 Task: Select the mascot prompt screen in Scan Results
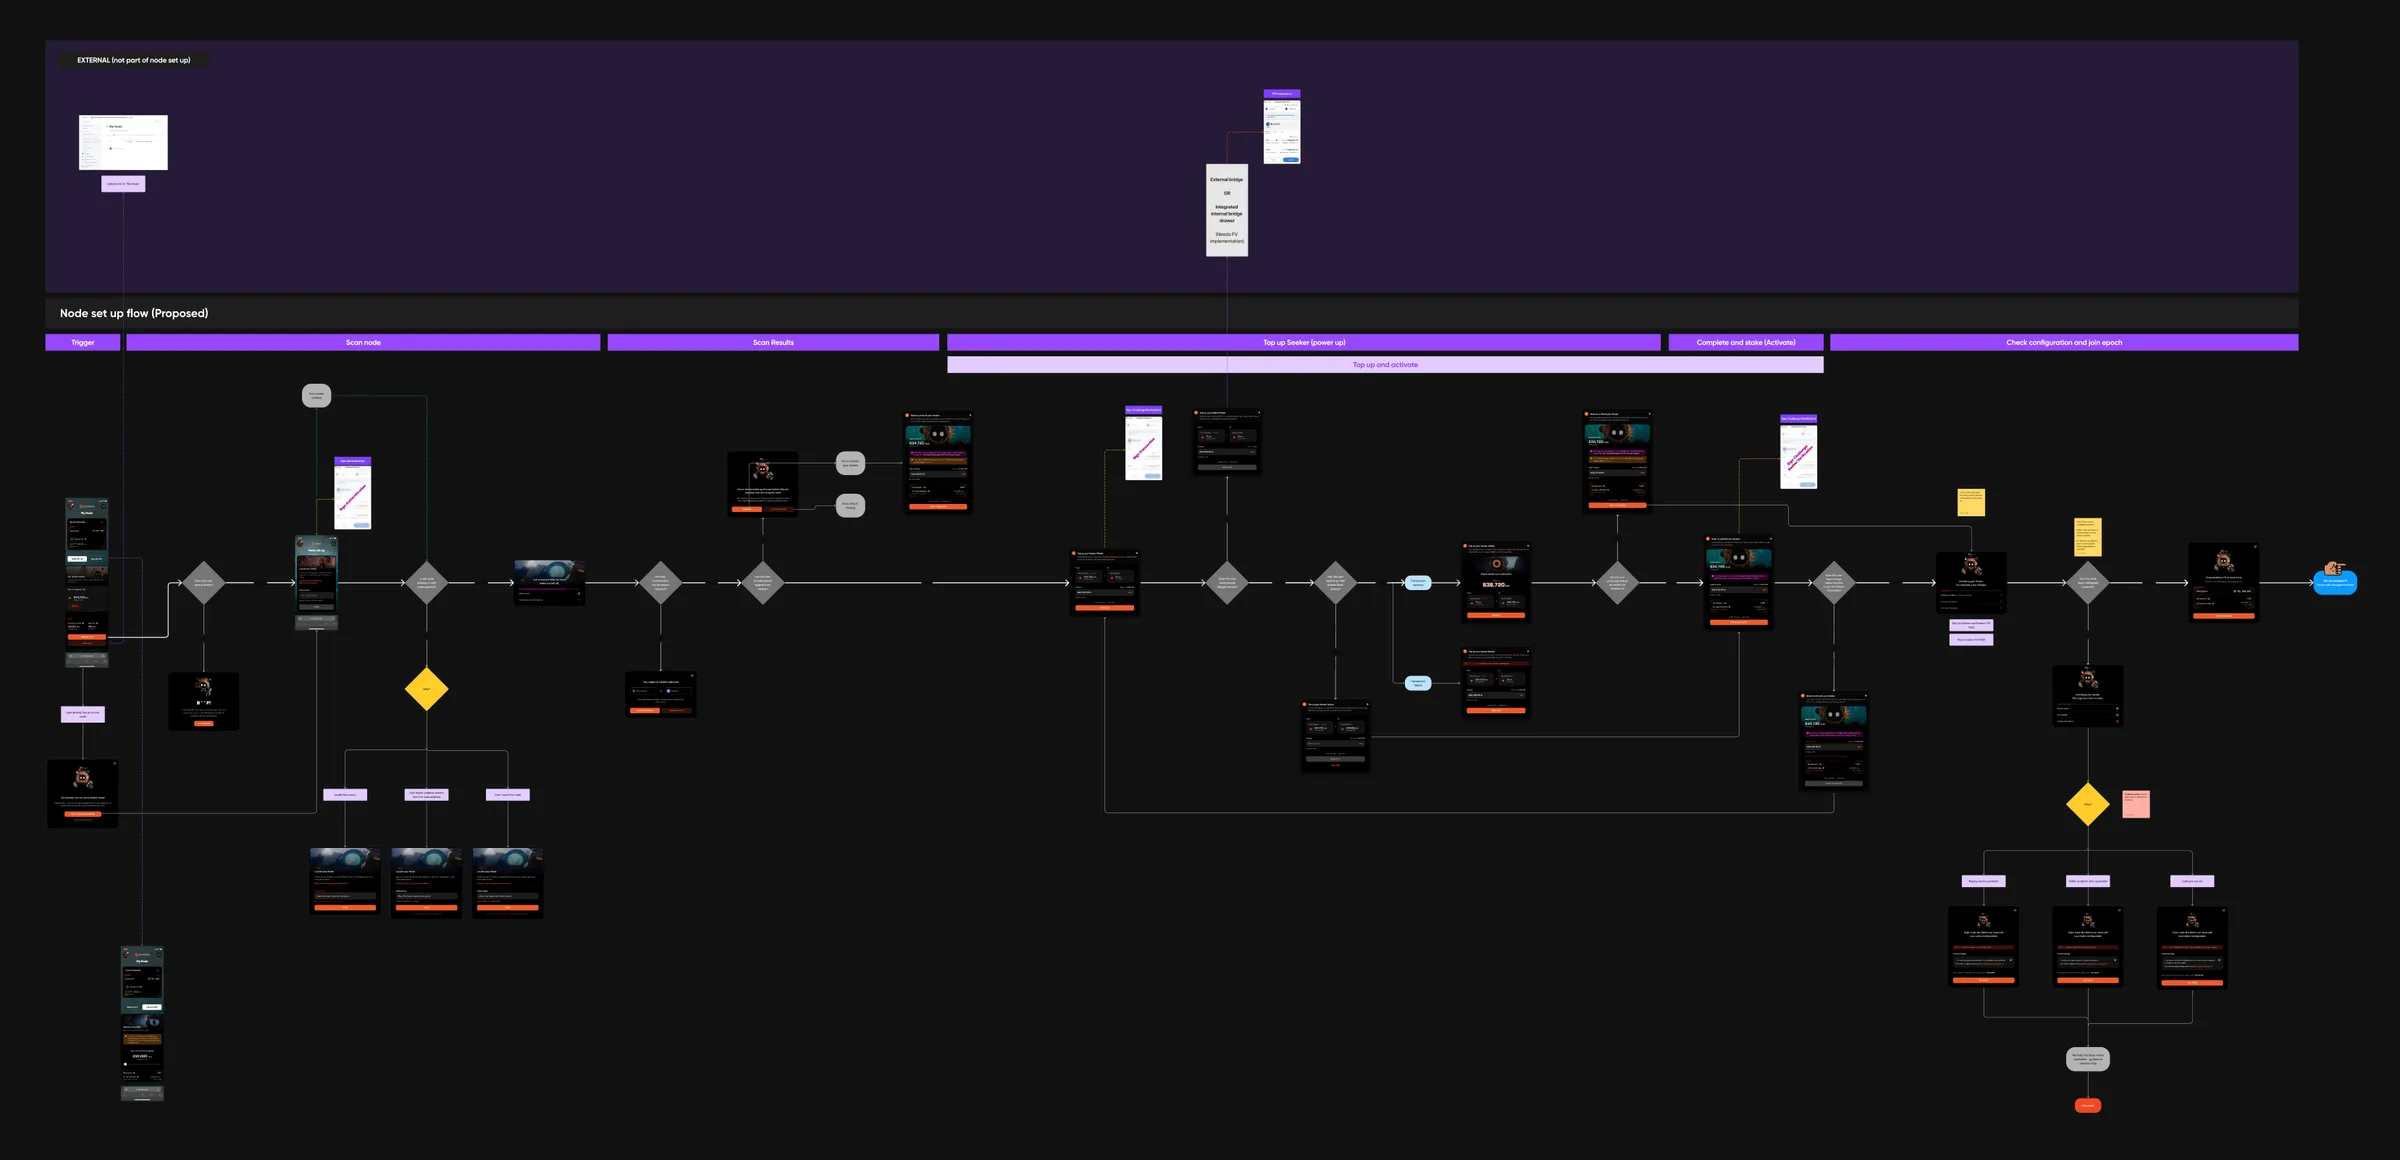(763, 484)
